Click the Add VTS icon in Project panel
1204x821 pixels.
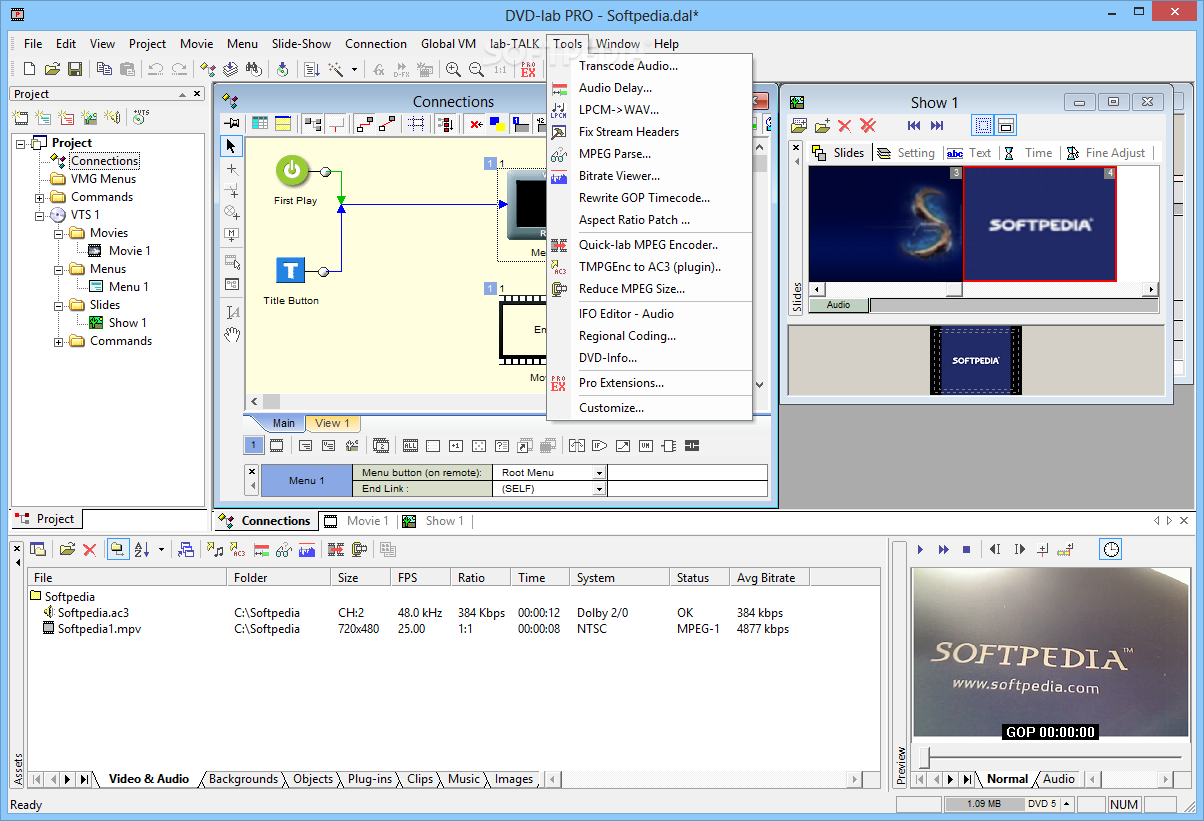point(140,117)
